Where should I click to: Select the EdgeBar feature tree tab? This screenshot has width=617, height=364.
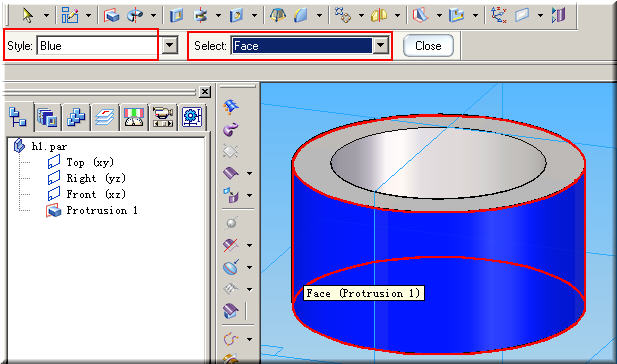pos(18,117)
